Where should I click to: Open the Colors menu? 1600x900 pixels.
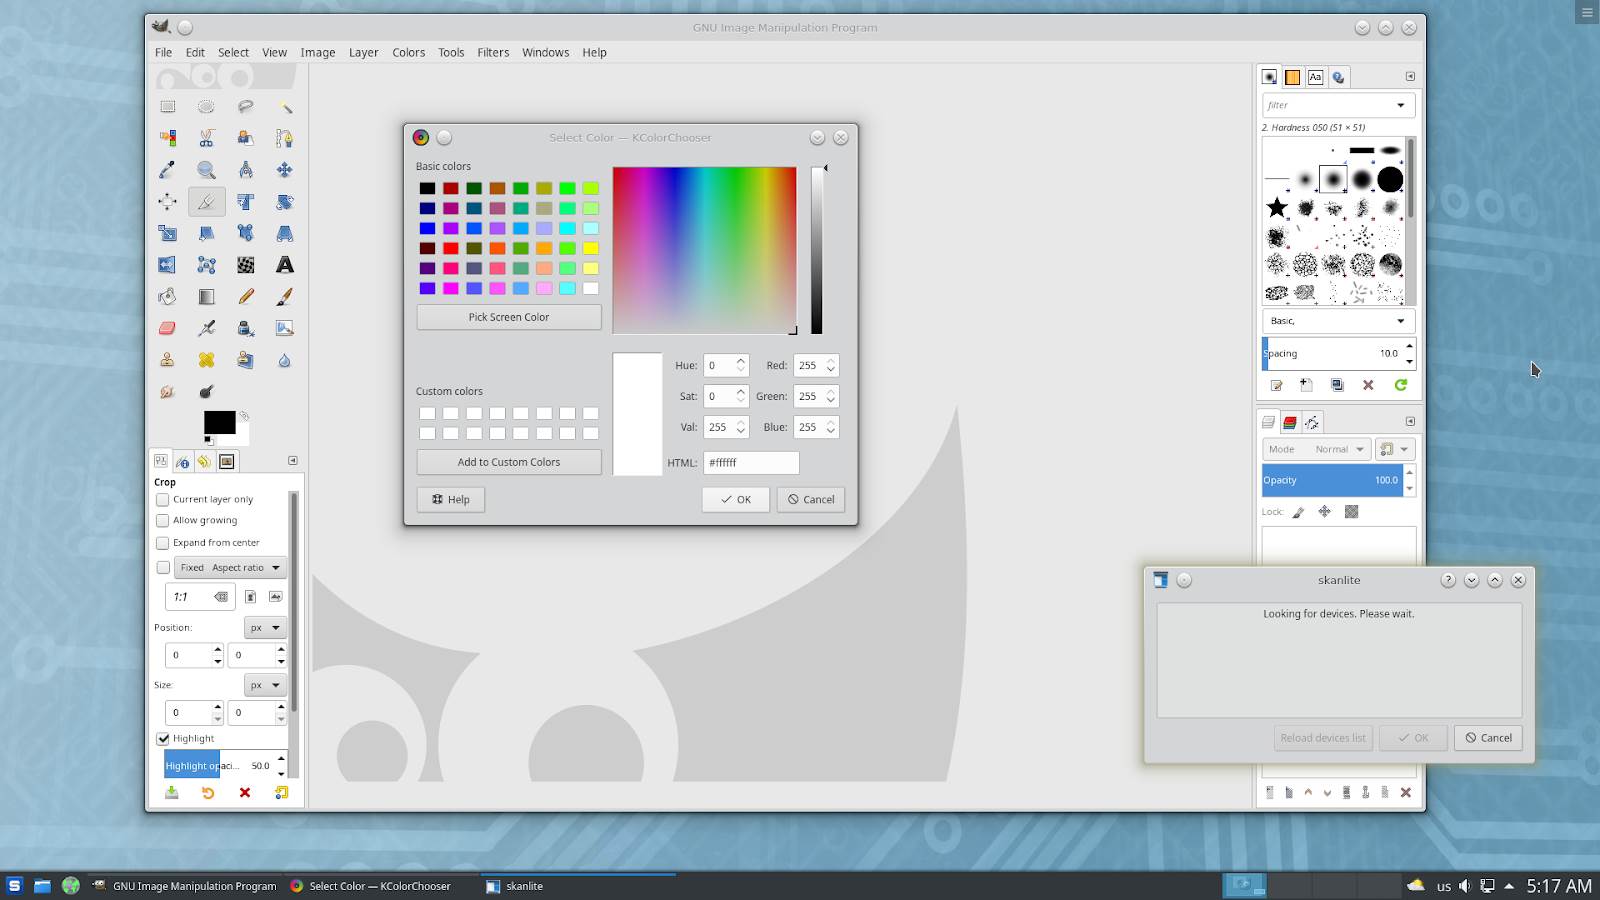408,52
